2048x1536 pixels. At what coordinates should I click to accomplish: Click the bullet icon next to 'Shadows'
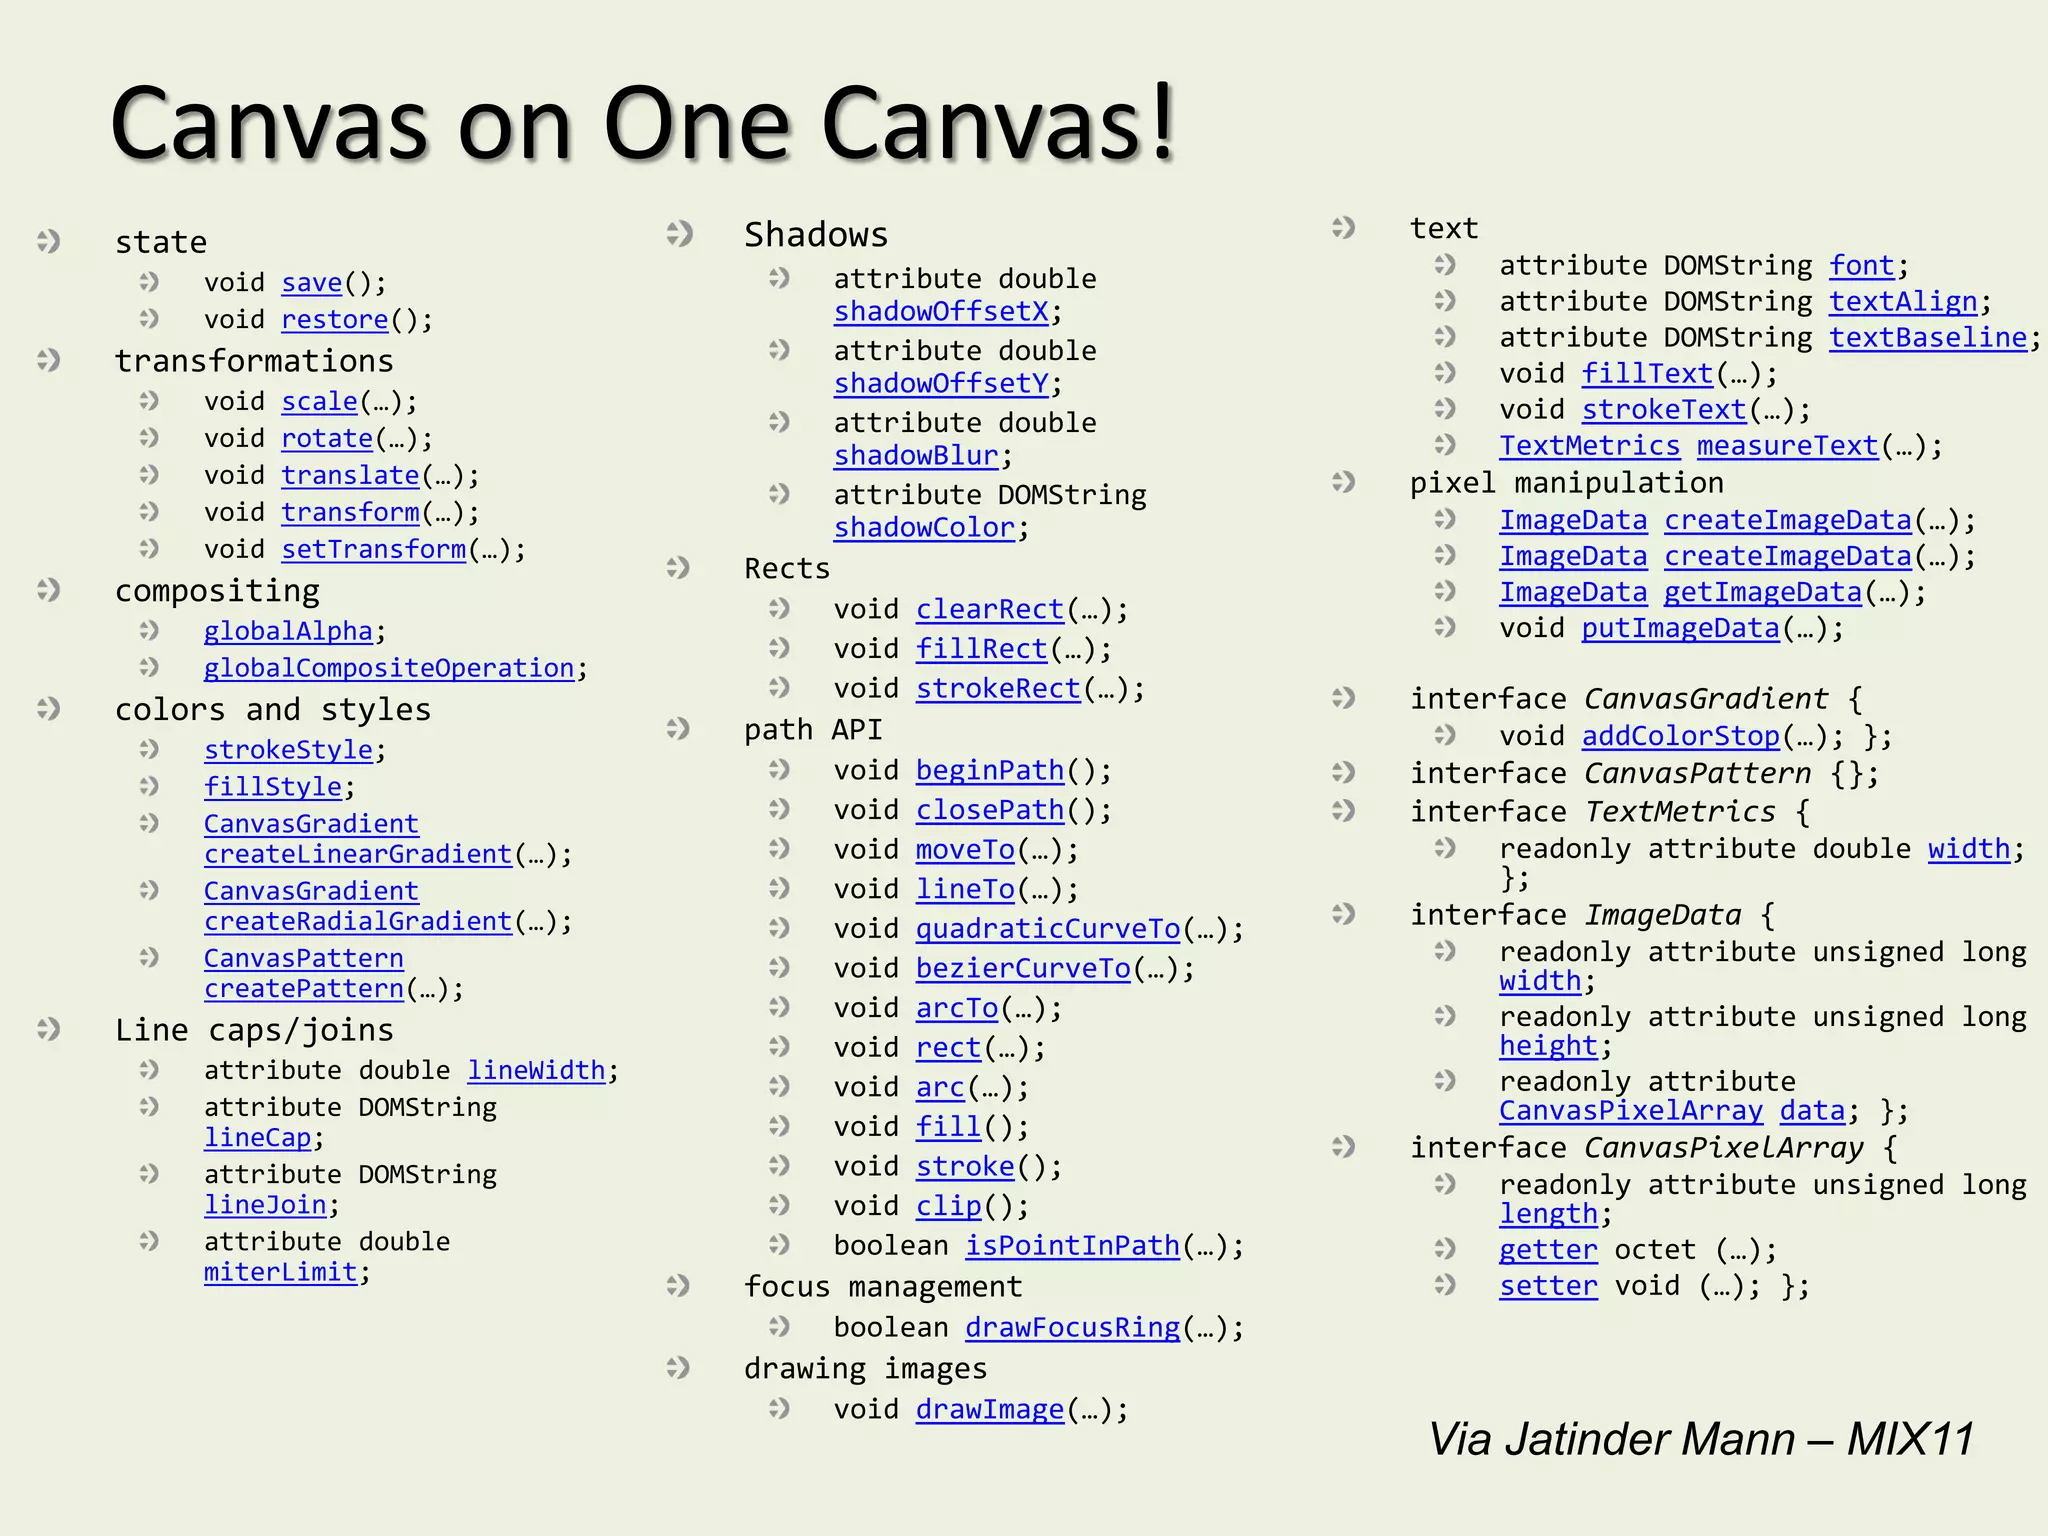pos(679,234)
